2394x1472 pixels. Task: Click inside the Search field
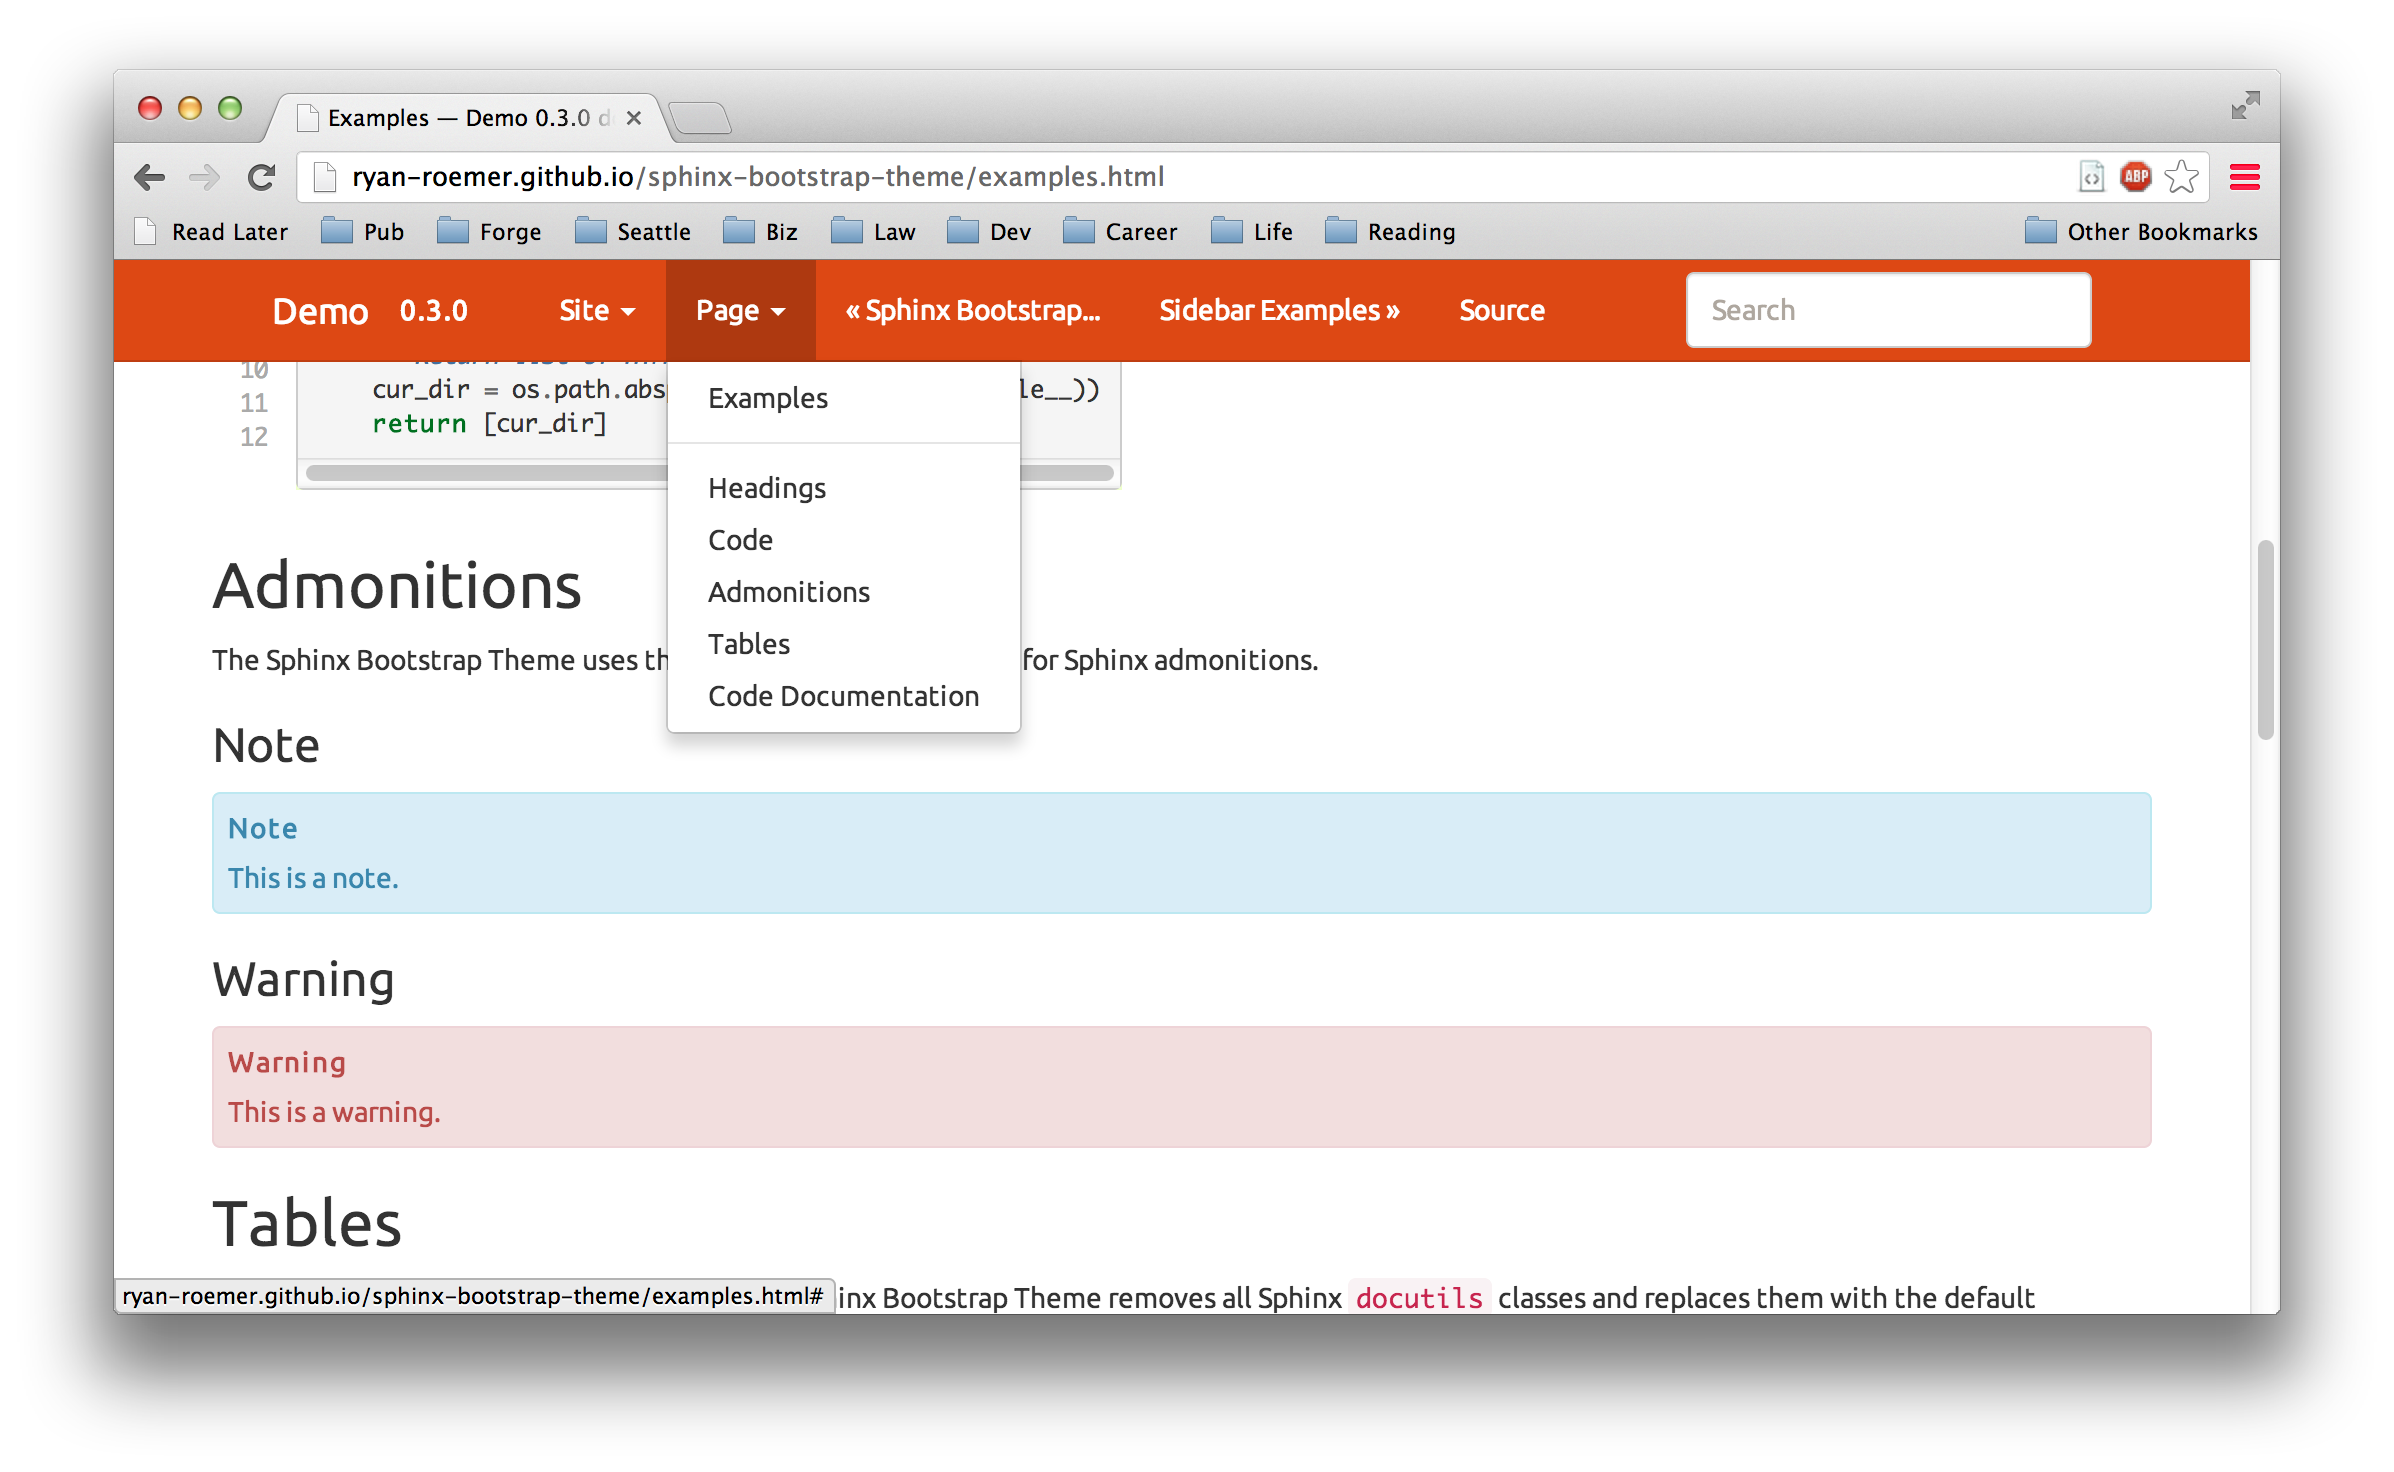point(1886,310)
